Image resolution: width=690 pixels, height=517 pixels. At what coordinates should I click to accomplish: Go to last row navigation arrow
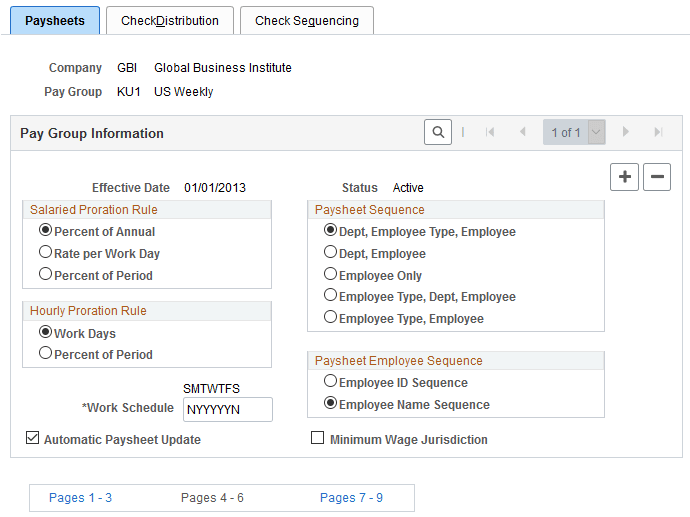pos(658,132)
